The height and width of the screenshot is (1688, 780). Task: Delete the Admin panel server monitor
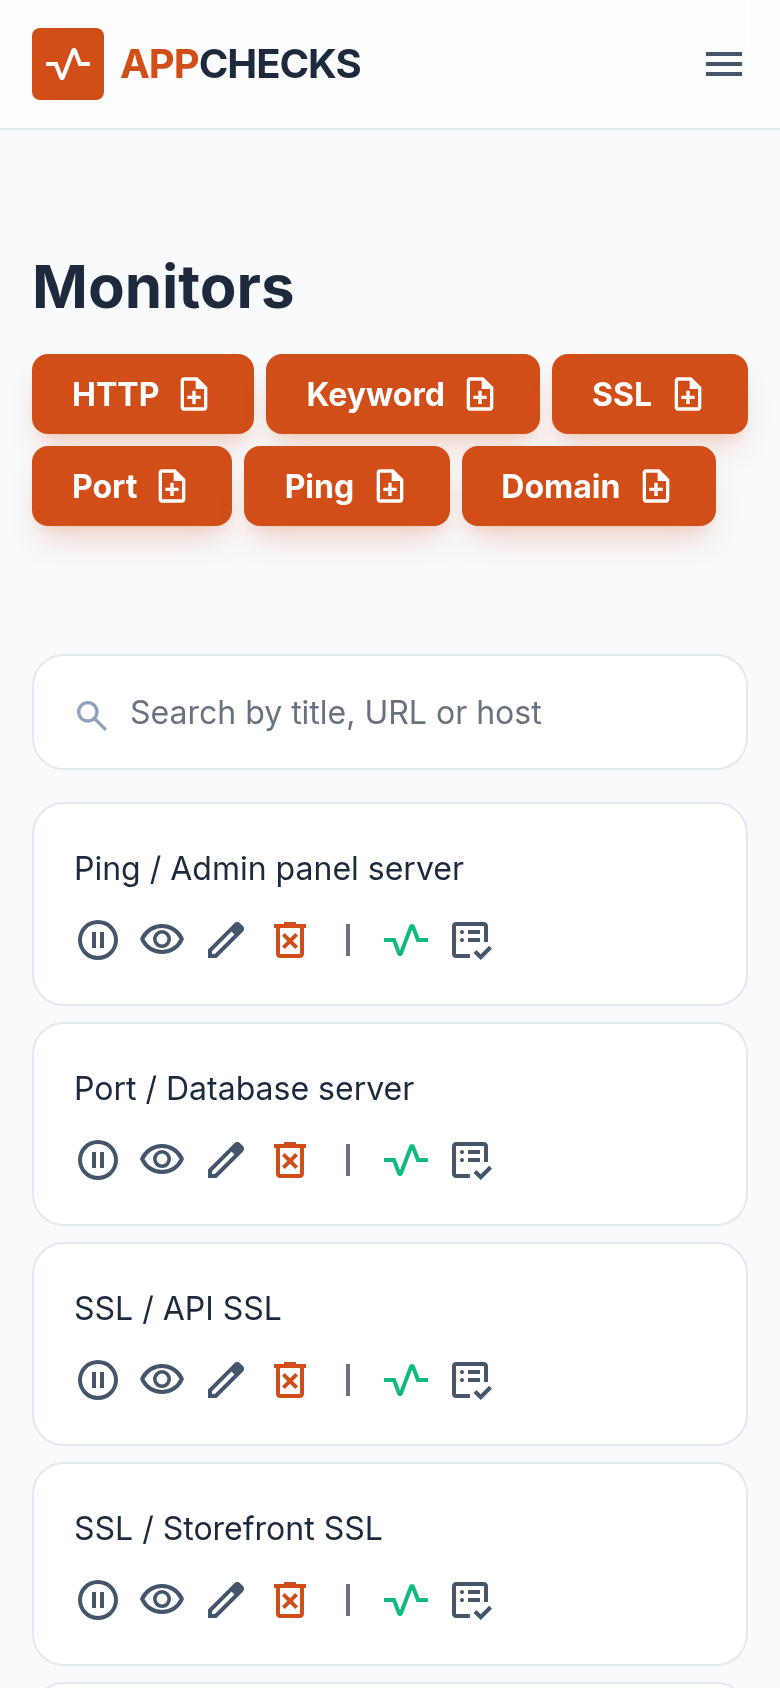290,940
